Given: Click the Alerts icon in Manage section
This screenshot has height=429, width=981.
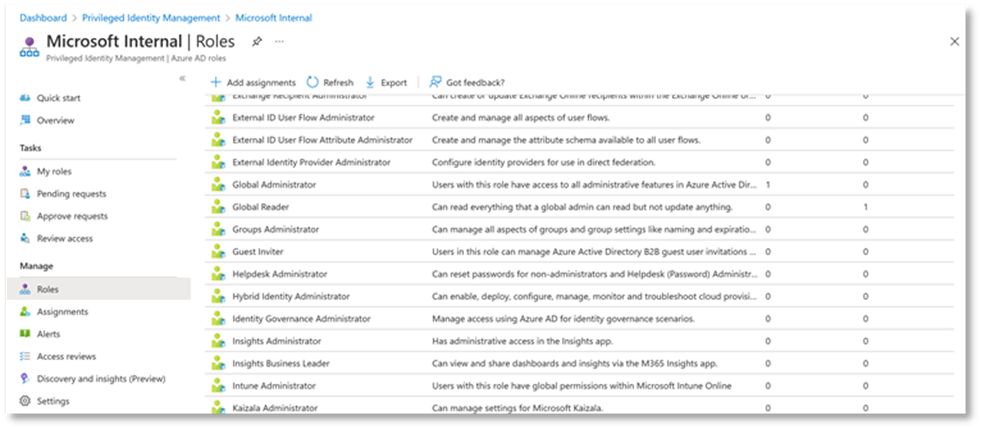Looking at the screenshot, I should [26, 334].
